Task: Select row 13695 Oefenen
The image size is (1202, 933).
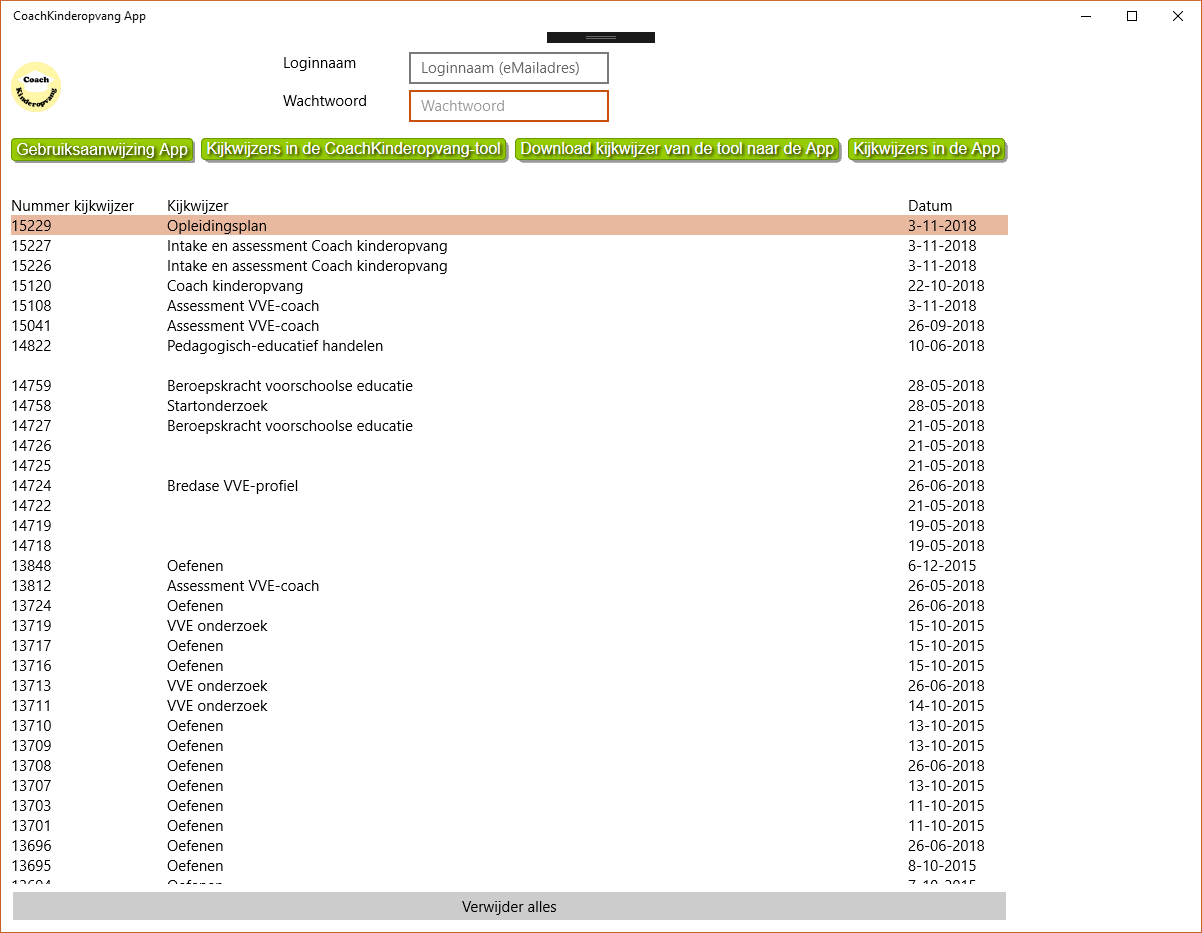Action: (509, 866)
